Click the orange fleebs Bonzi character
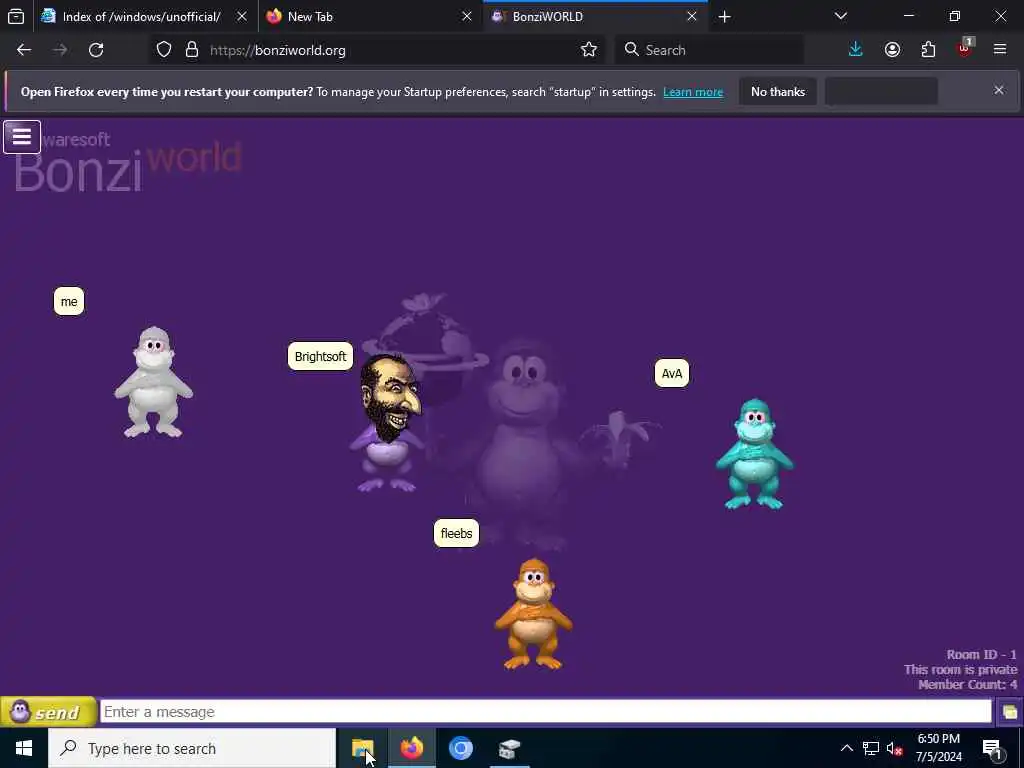1024x768 pixels. pos(534,614)
